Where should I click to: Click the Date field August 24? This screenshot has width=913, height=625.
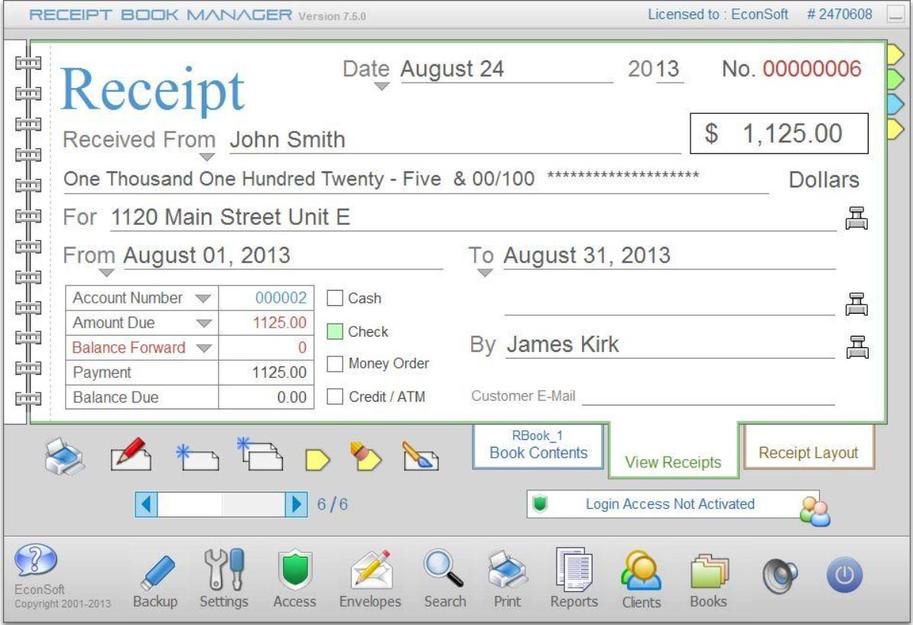point(507,69)
